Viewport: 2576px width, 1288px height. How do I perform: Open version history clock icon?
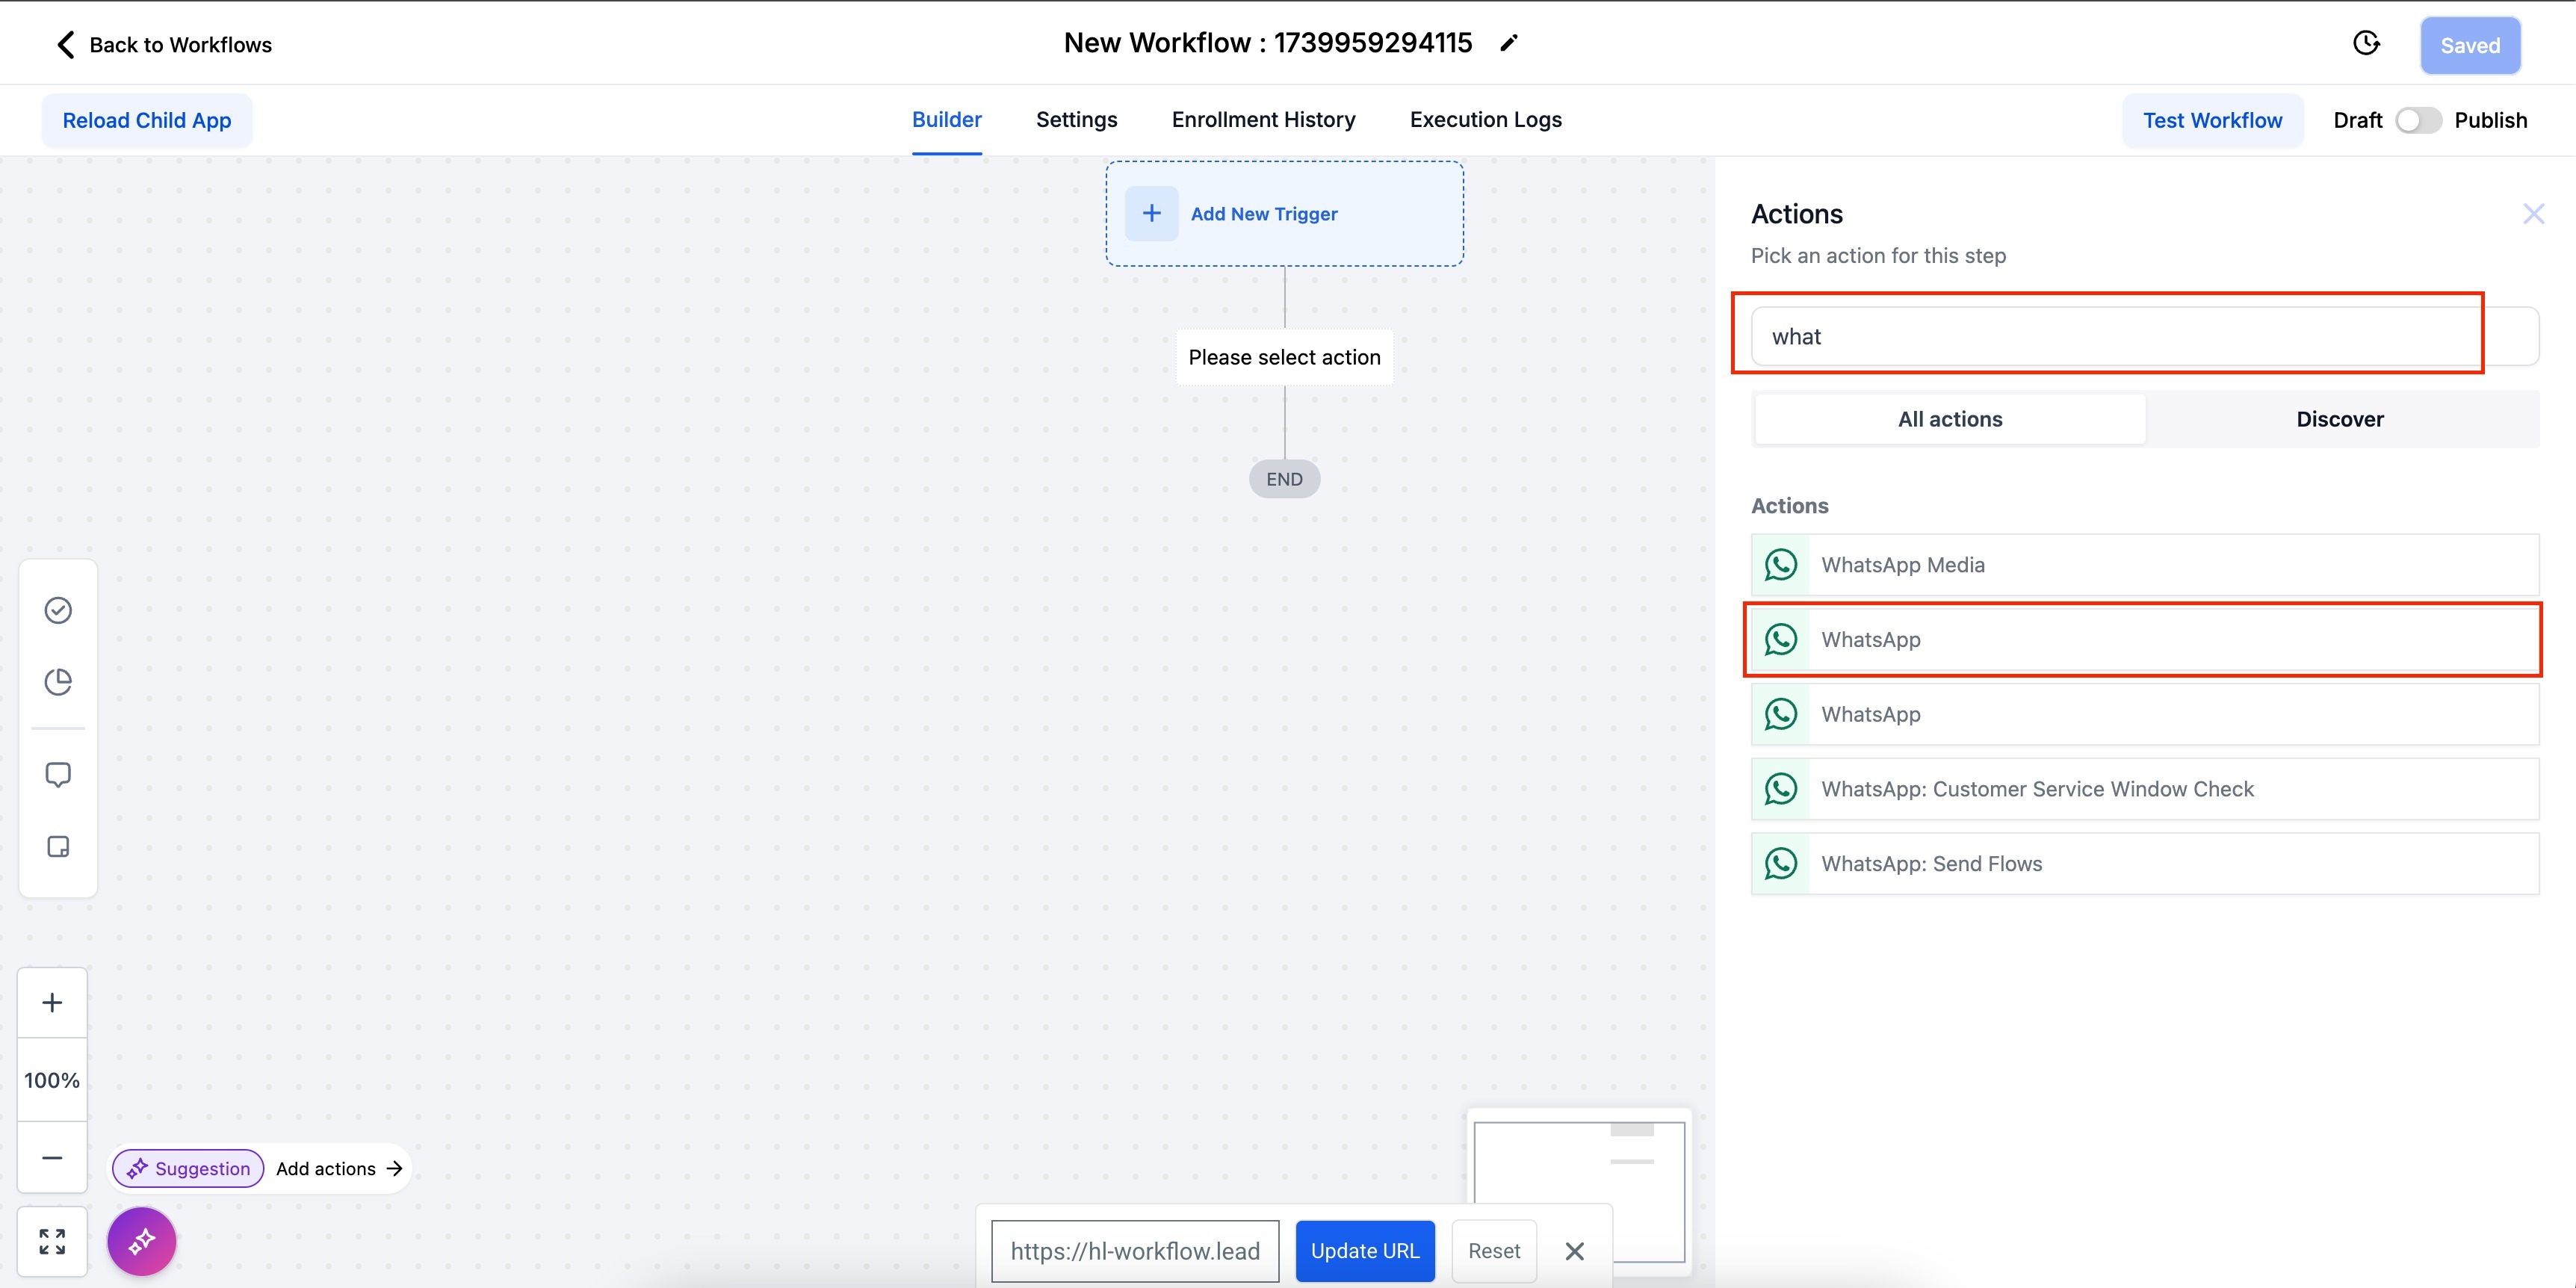coord(2366,43)
